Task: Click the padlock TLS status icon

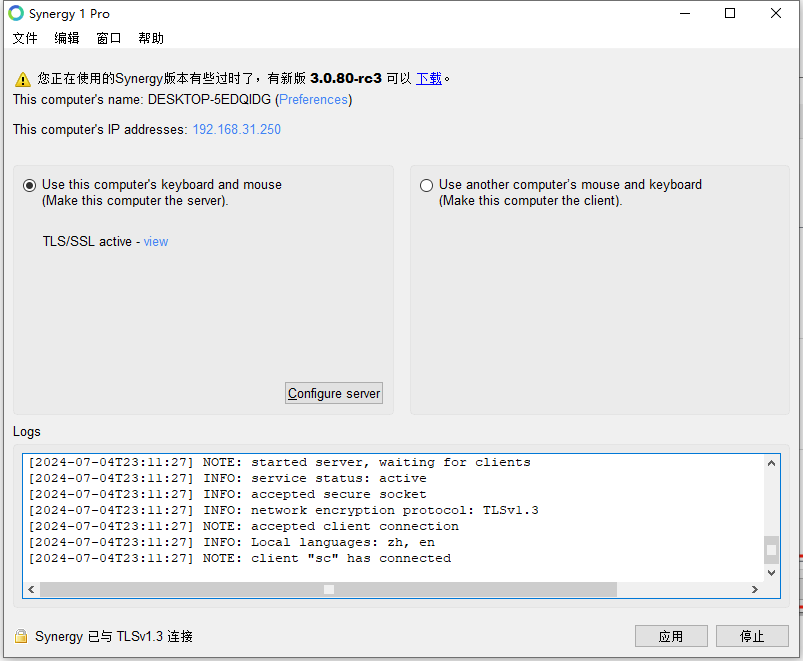Action: point(21,636)
